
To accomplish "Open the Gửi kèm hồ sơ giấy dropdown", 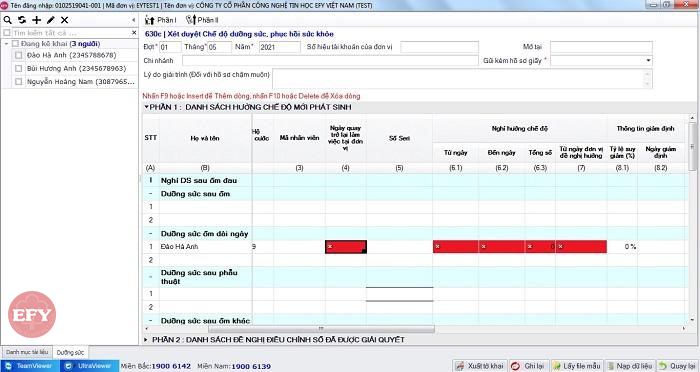I will [x=648, y=61].
